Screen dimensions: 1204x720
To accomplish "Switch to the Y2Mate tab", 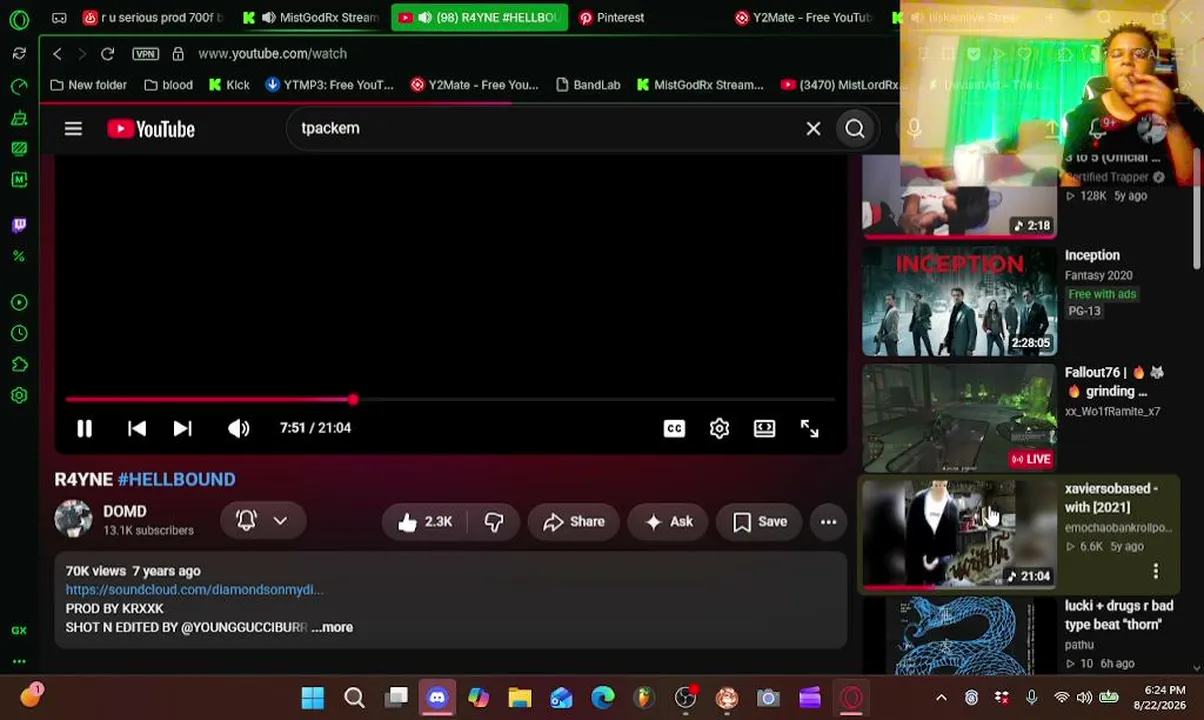I will tap(805, 17).
